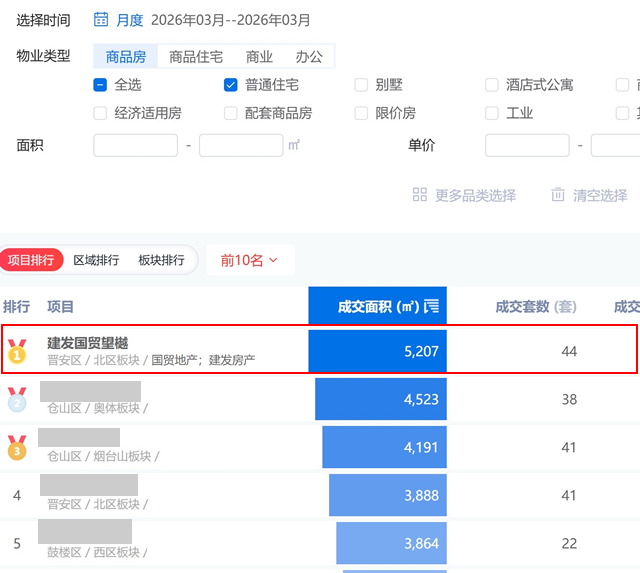
Task: Open the 建发国贸望樾 project link
Action: (x=88, y=343)
